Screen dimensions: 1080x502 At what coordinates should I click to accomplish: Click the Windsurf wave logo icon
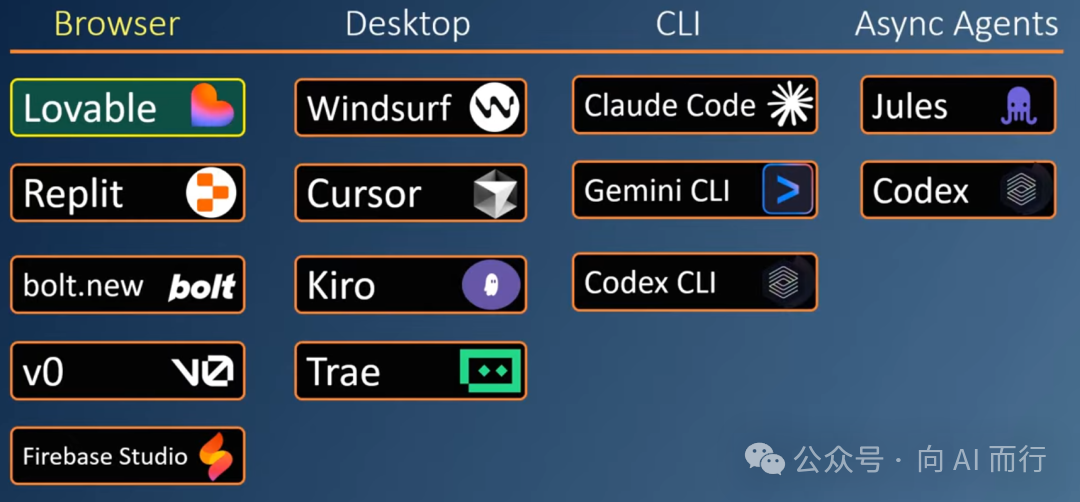[x=495, y=107]
